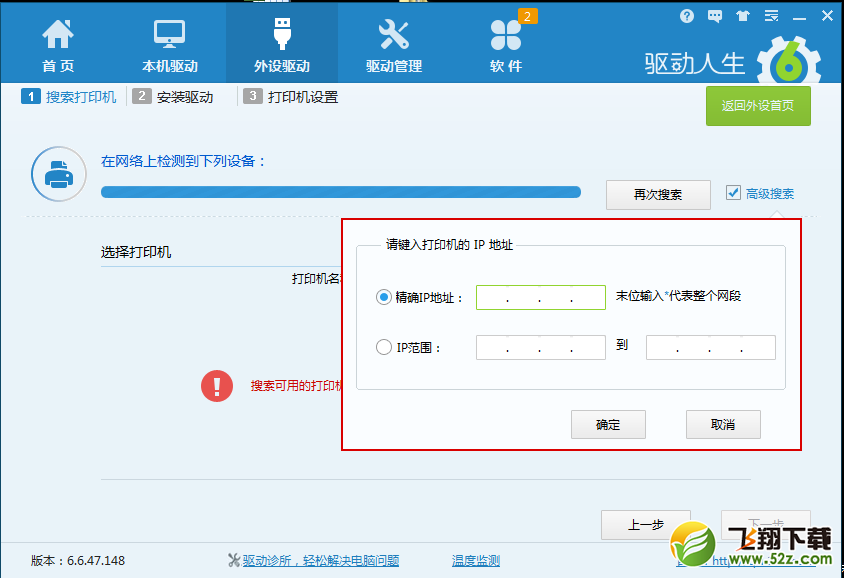The width and height of the screenshot is (844, 578).
Task: Select step 2 安装驱动
Action: 173,97
